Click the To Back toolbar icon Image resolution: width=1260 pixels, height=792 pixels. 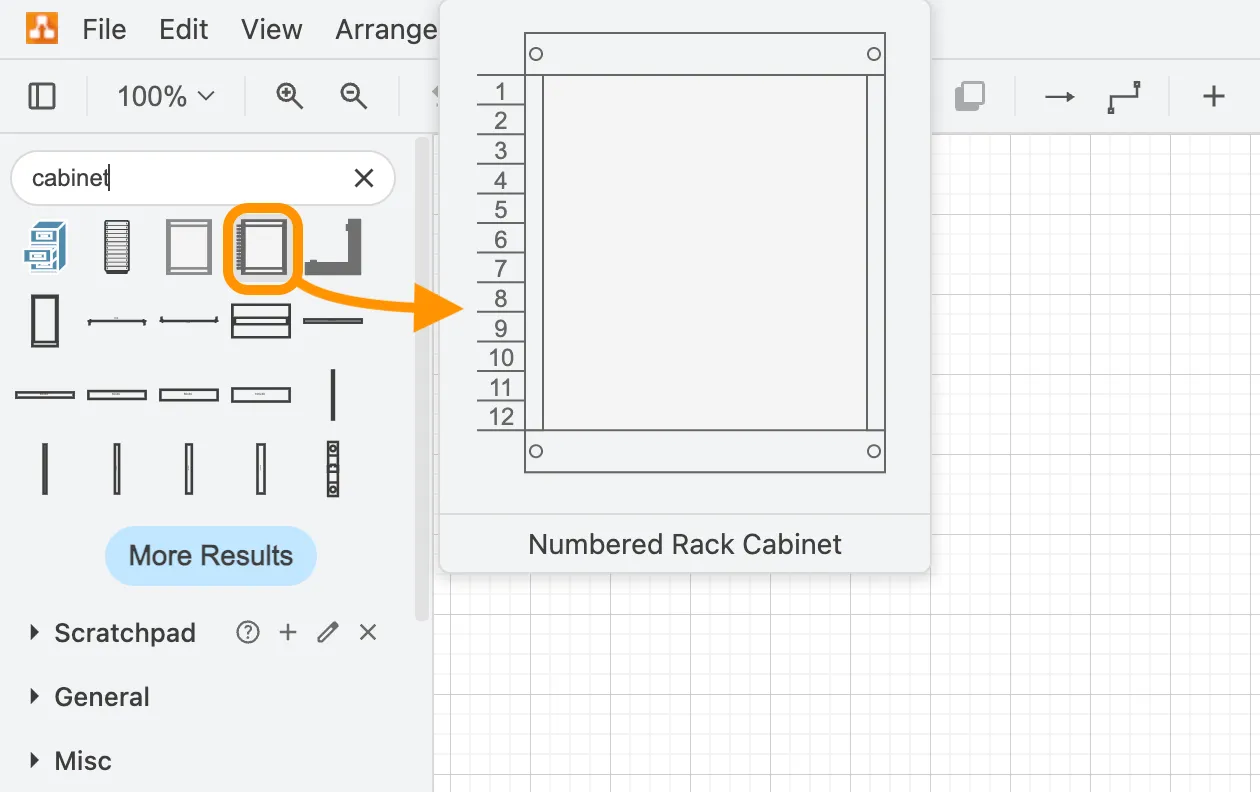click(x=969, y=96)
